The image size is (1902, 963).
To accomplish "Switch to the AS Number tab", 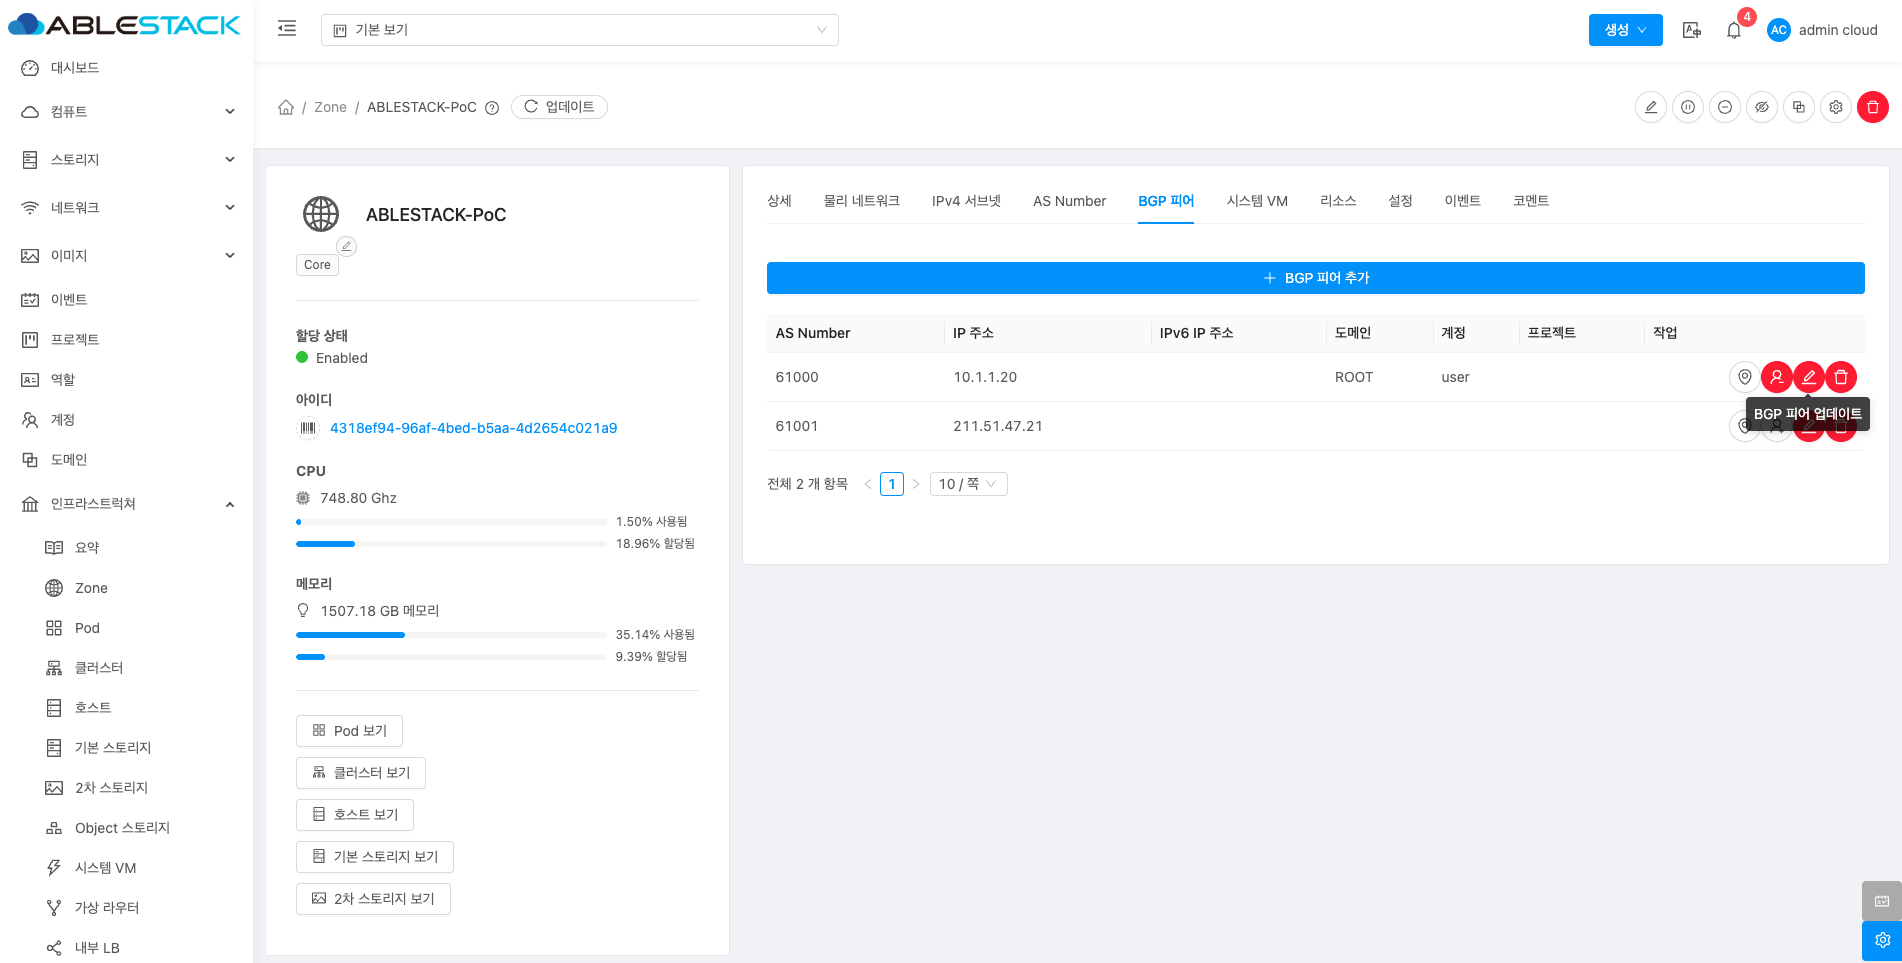I will pyautogui.click(x=1069, y=201).
